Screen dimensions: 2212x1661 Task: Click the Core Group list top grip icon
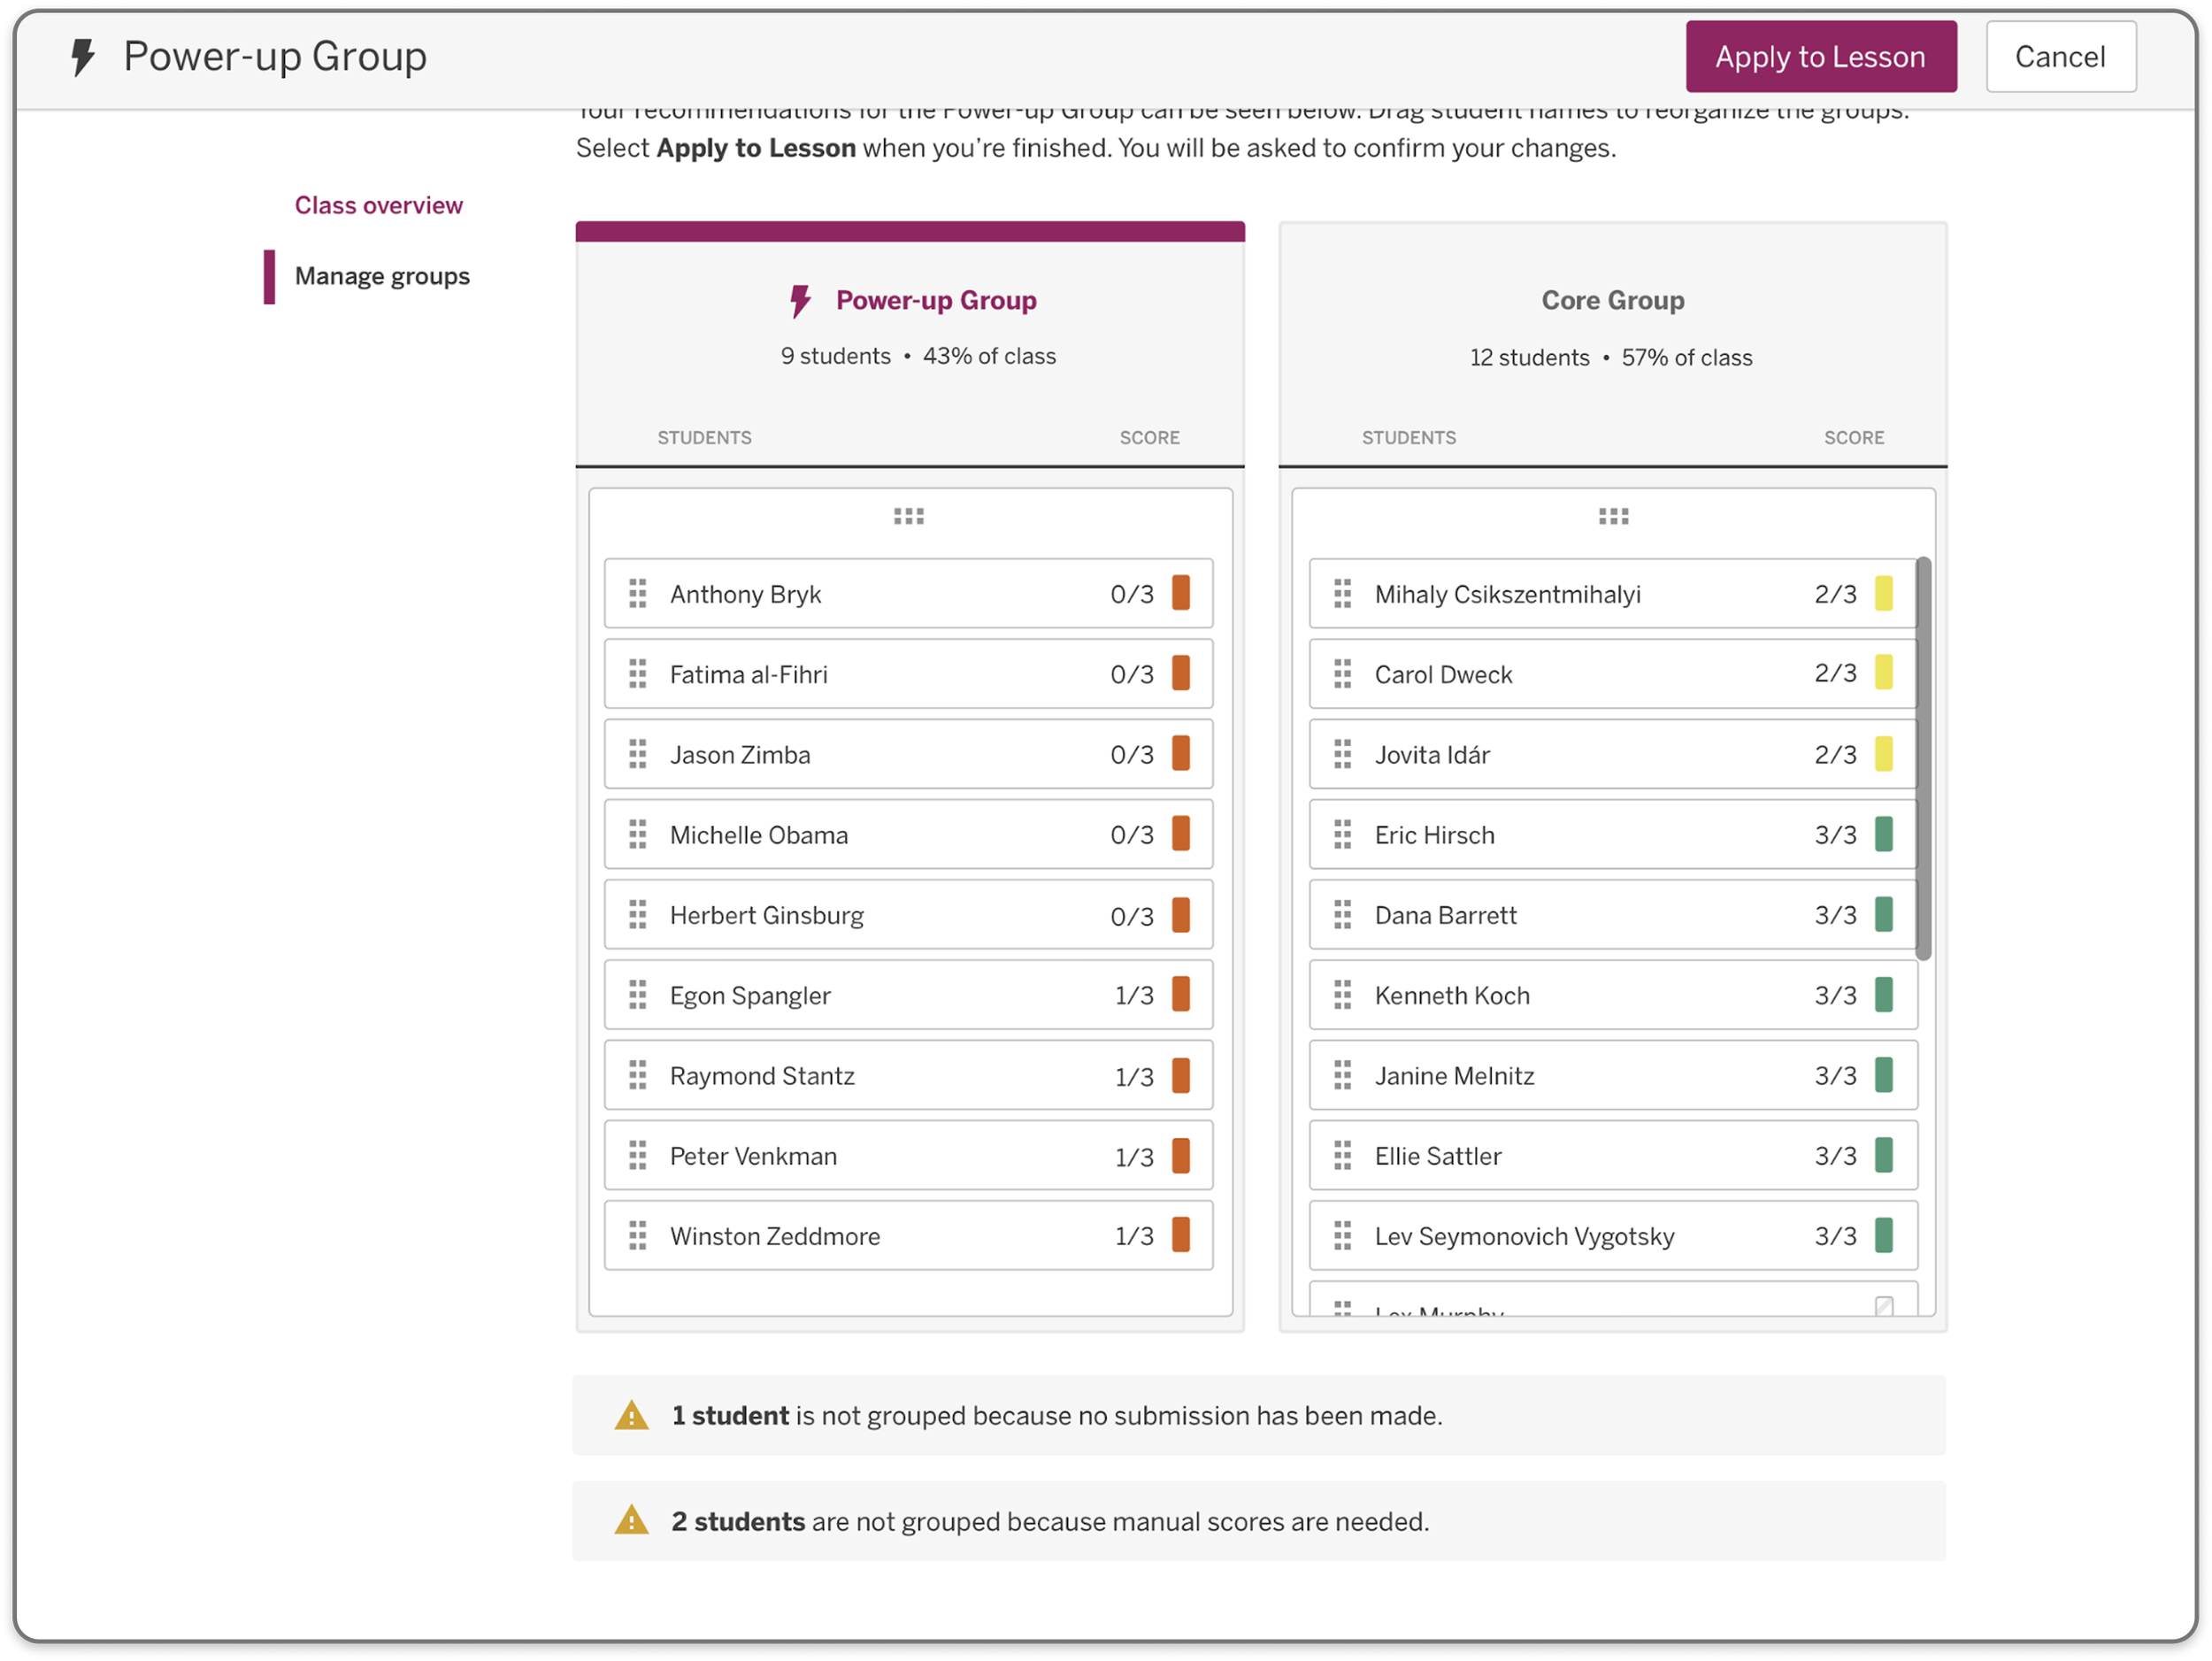(1614, 517)
